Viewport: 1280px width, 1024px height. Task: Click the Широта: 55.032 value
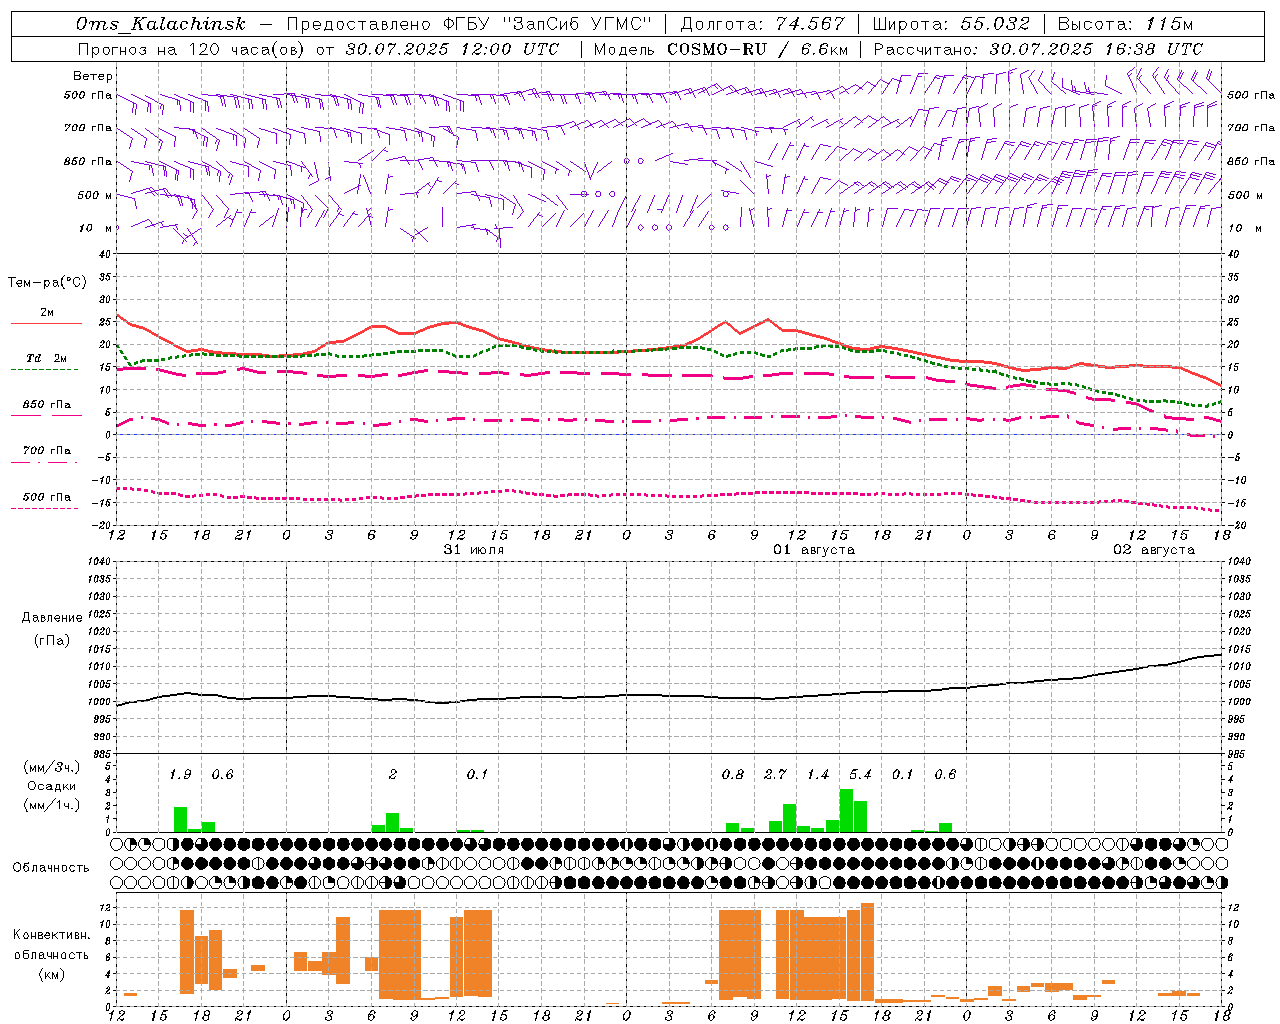pos(951,24)
